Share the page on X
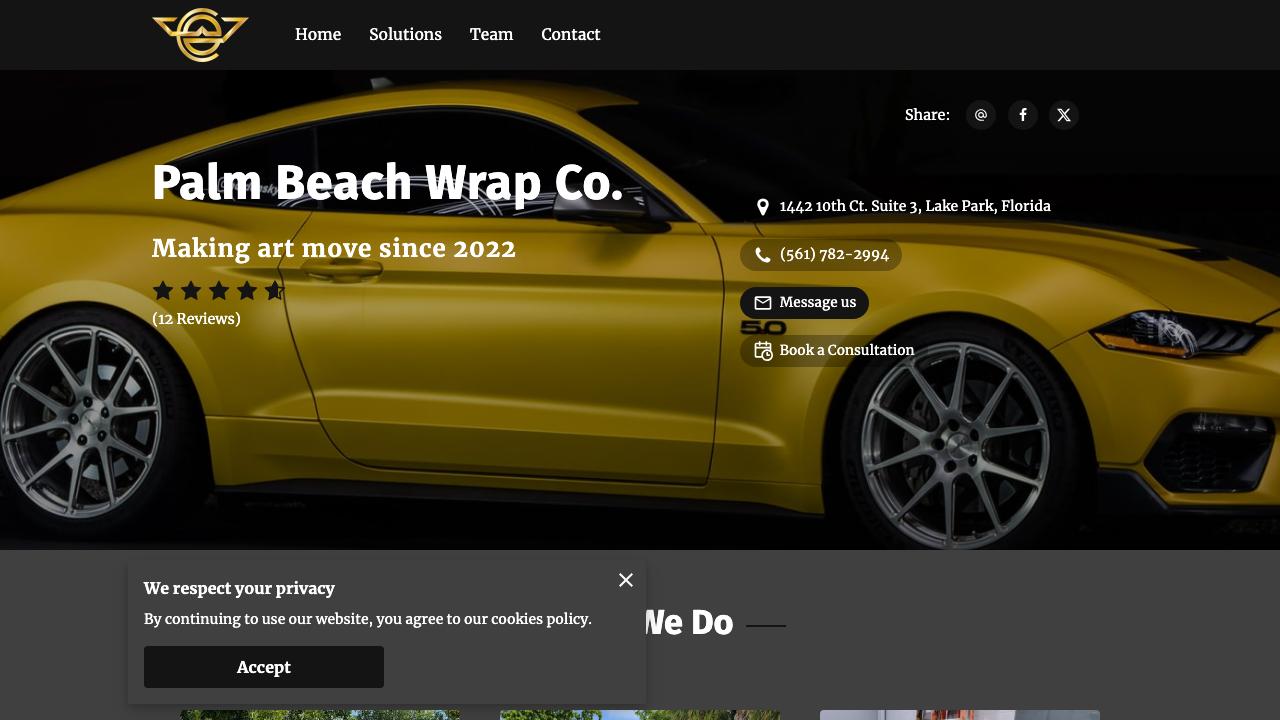The height and width of the screenshot is (720, 1280). [x=1064, y=115]
